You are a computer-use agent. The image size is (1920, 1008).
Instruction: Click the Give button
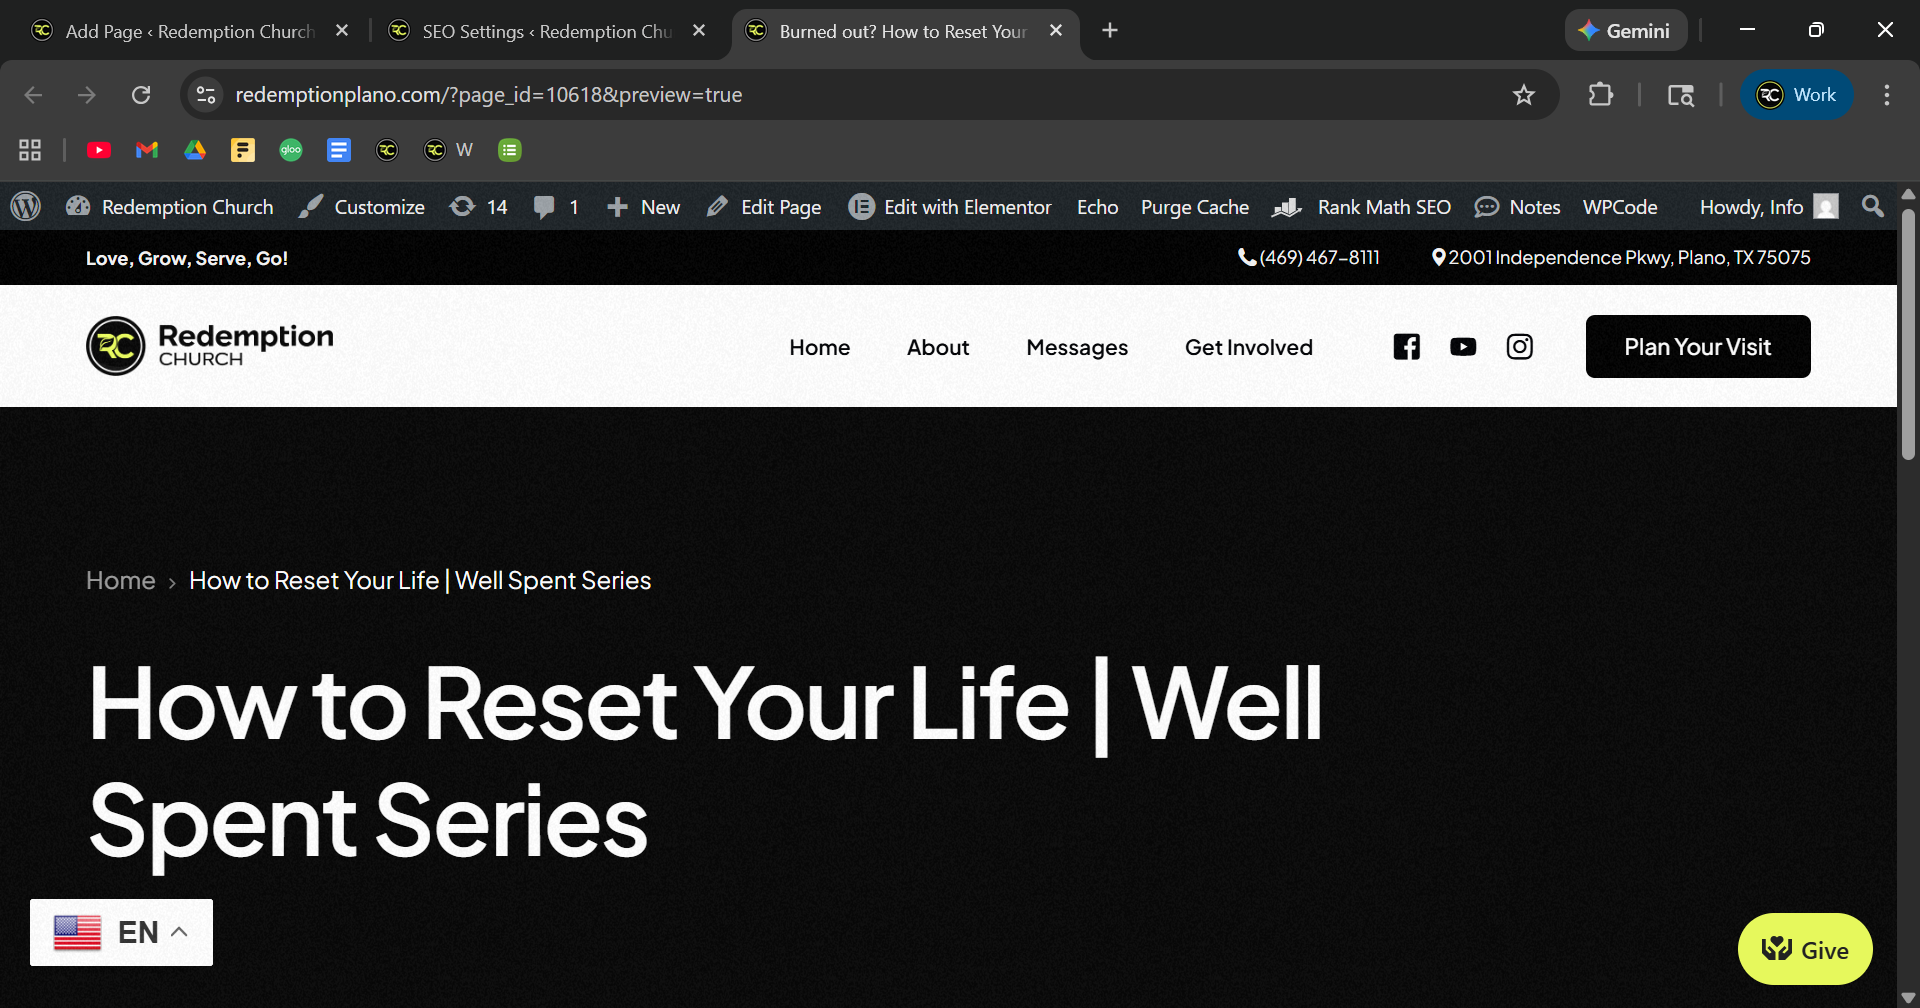pos(1805,949)
